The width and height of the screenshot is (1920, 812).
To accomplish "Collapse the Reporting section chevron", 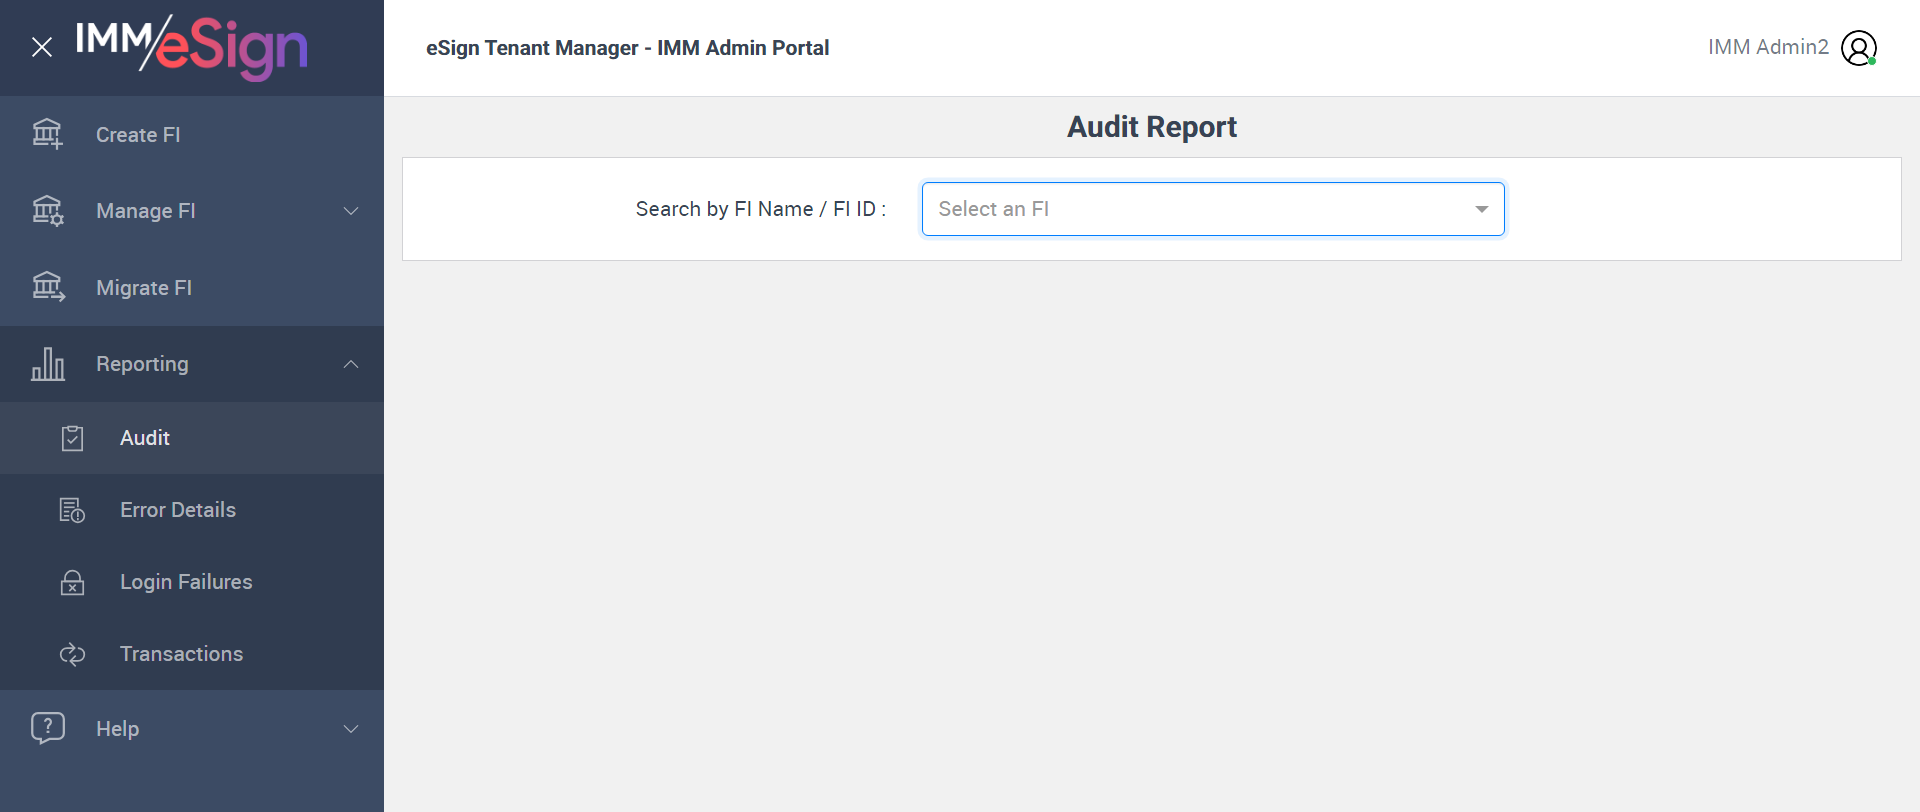I will pos(351,364).
